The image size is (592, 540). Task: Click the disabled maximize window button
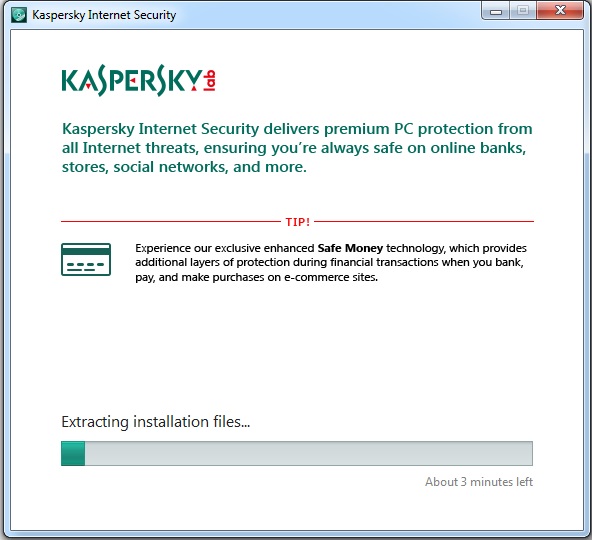tap(523, 11)
